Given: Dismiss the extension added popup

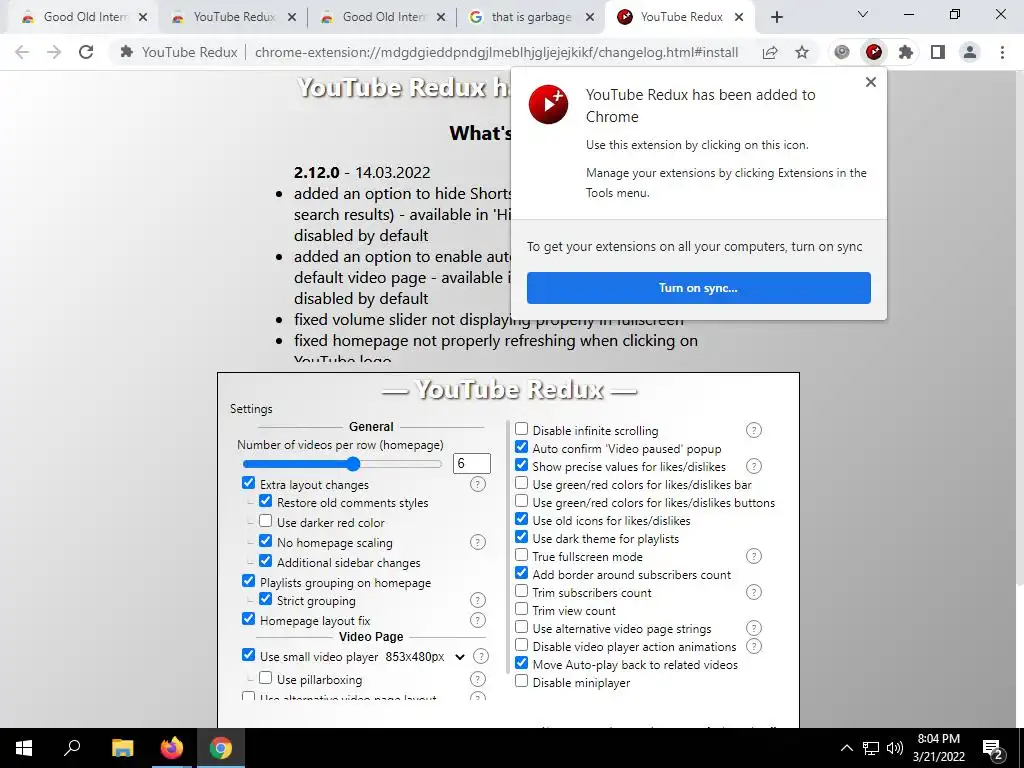Looking at the screenshot, I should 871,82.
